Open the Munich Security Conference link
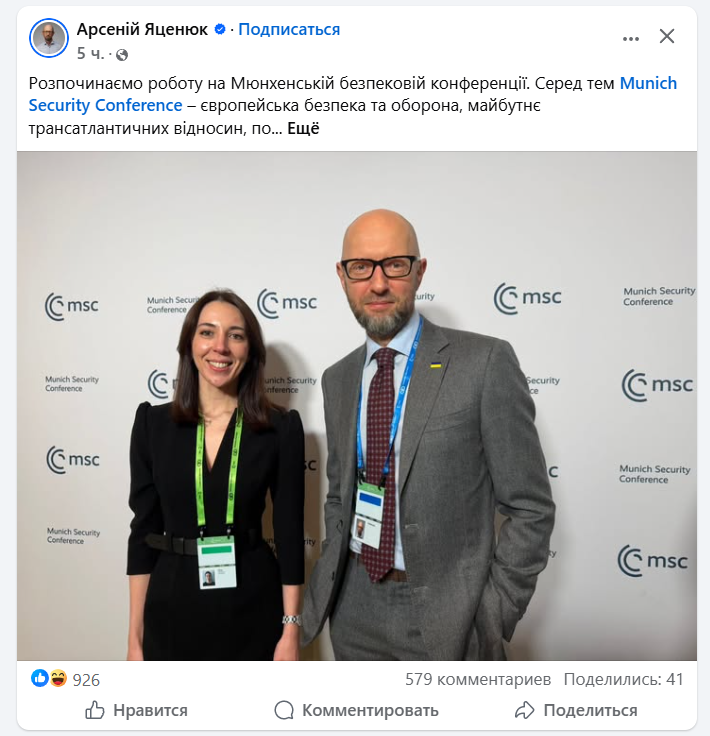Image resolution: width=710 pixels, height=736 pixels. point(353,94)
